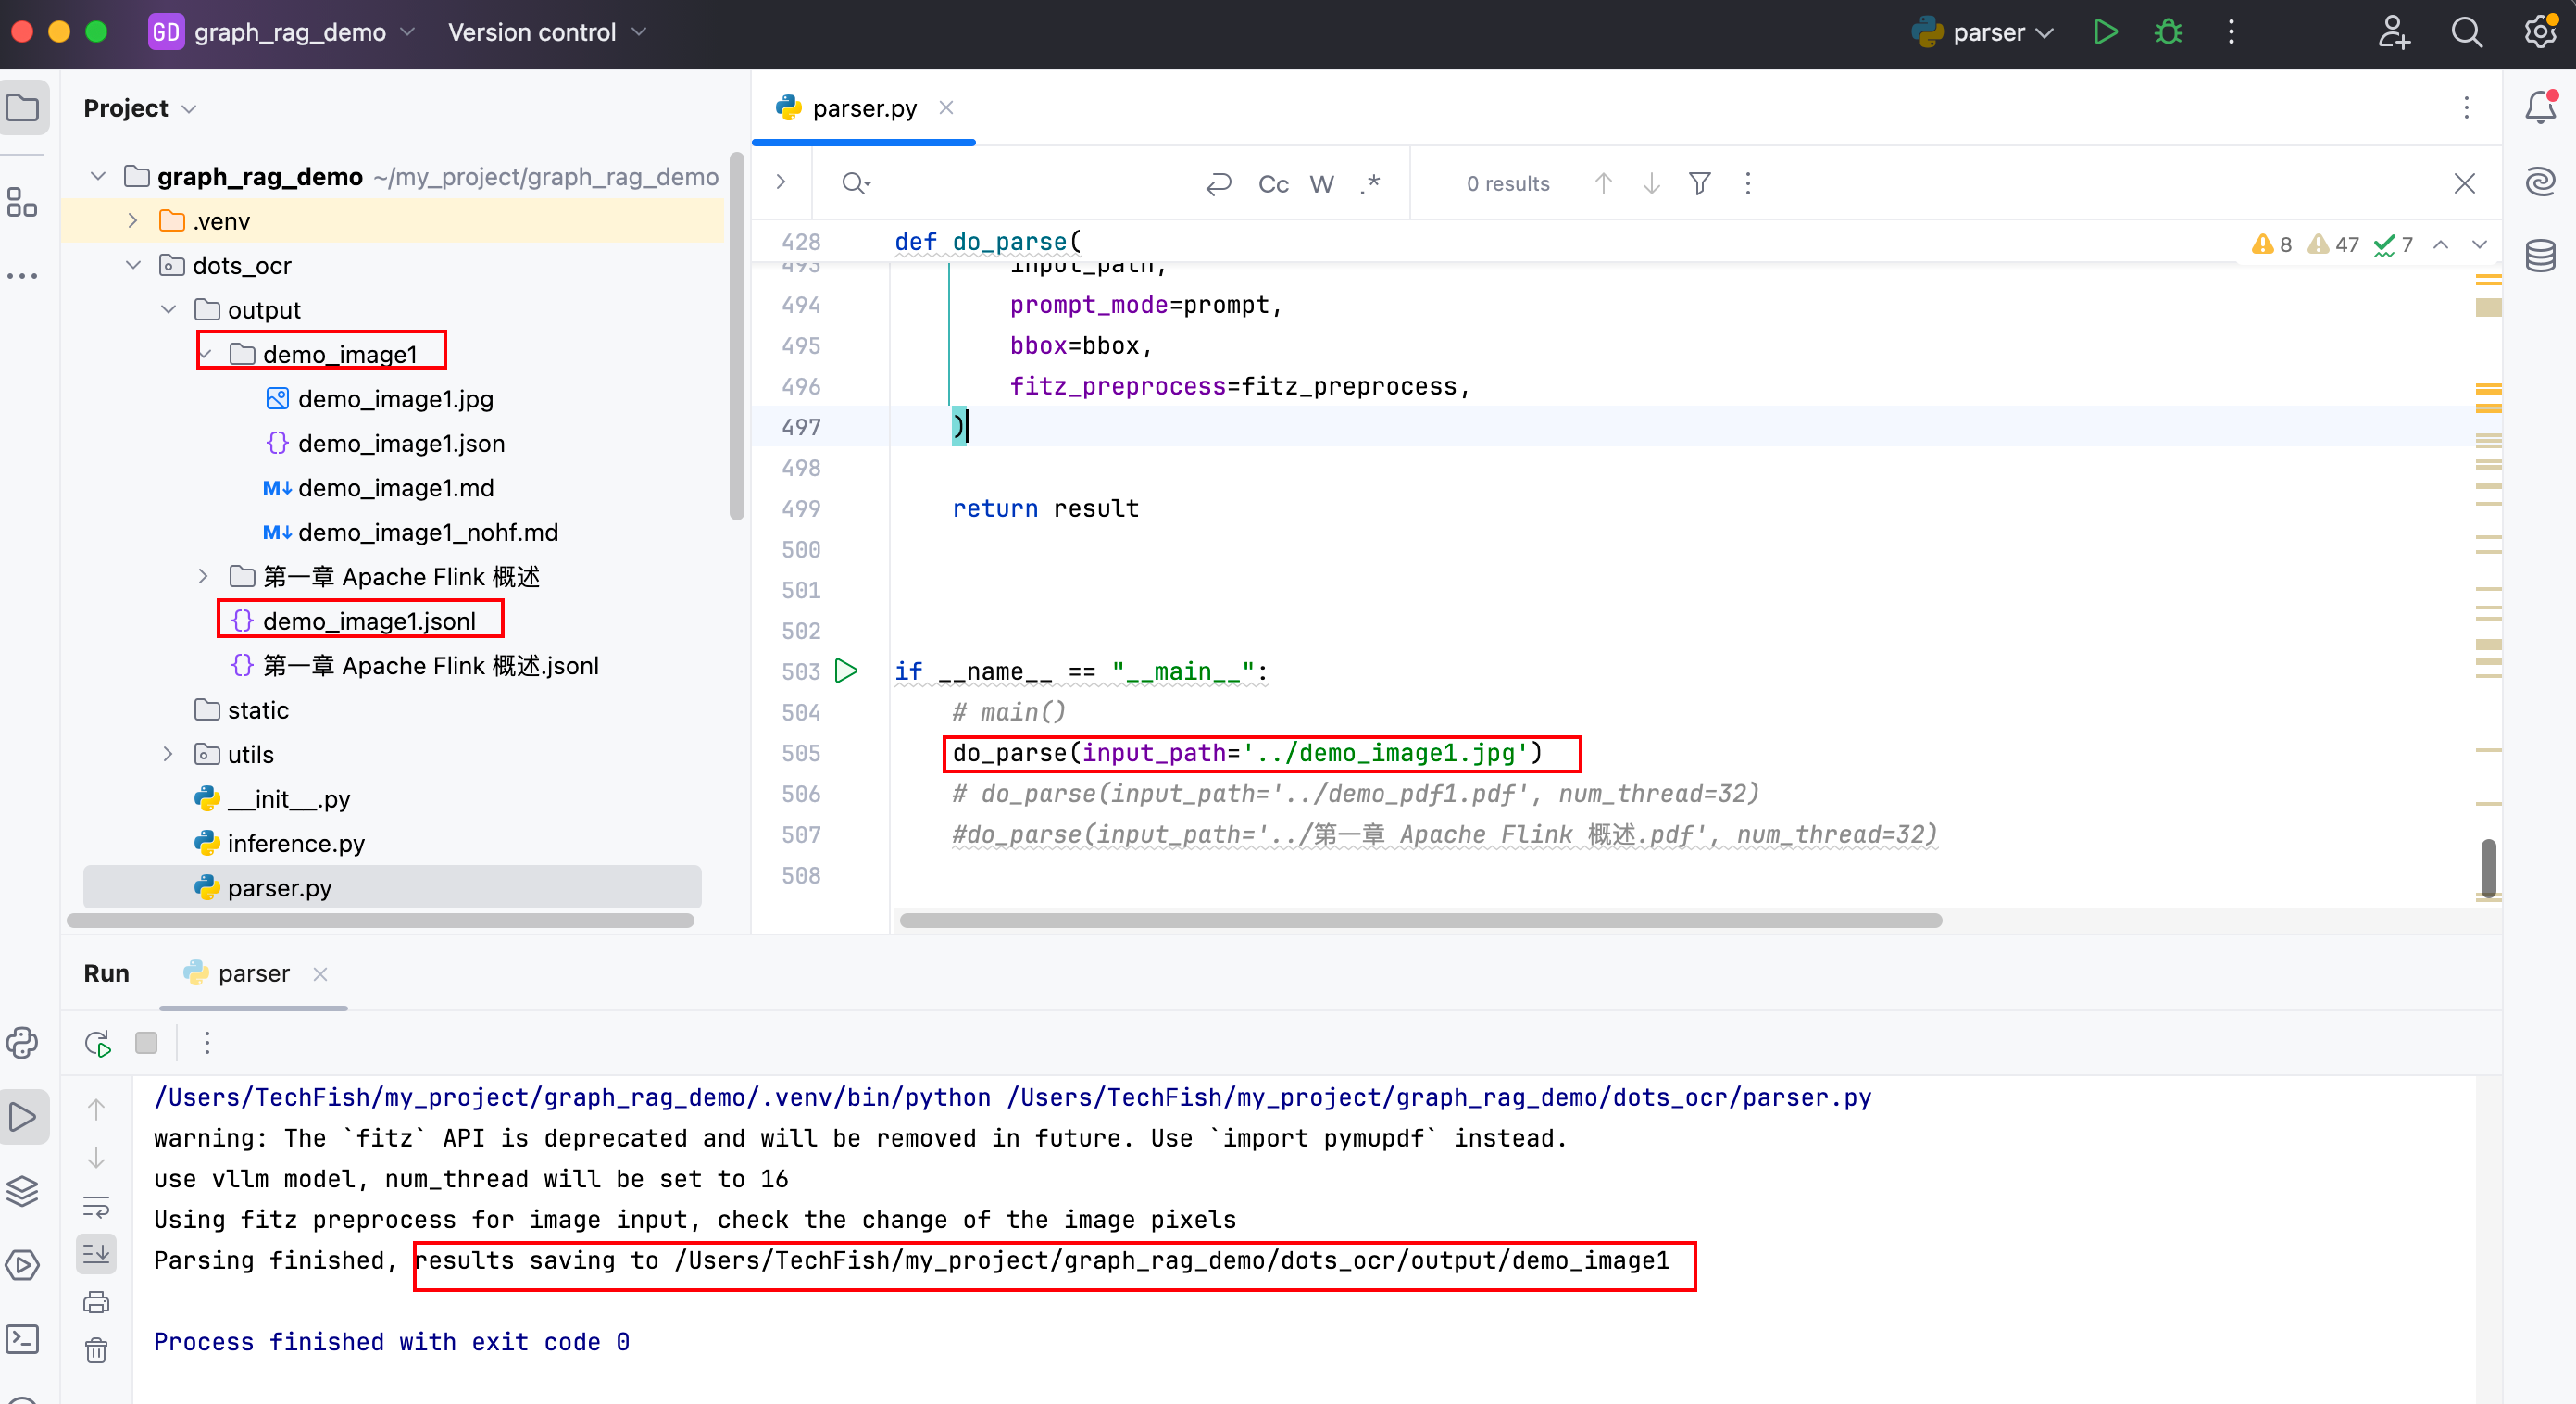Open the Services tool window icon
Image resolution: width=2576 pixels, height=1404 pixels.
click(x=22, y=1264)
